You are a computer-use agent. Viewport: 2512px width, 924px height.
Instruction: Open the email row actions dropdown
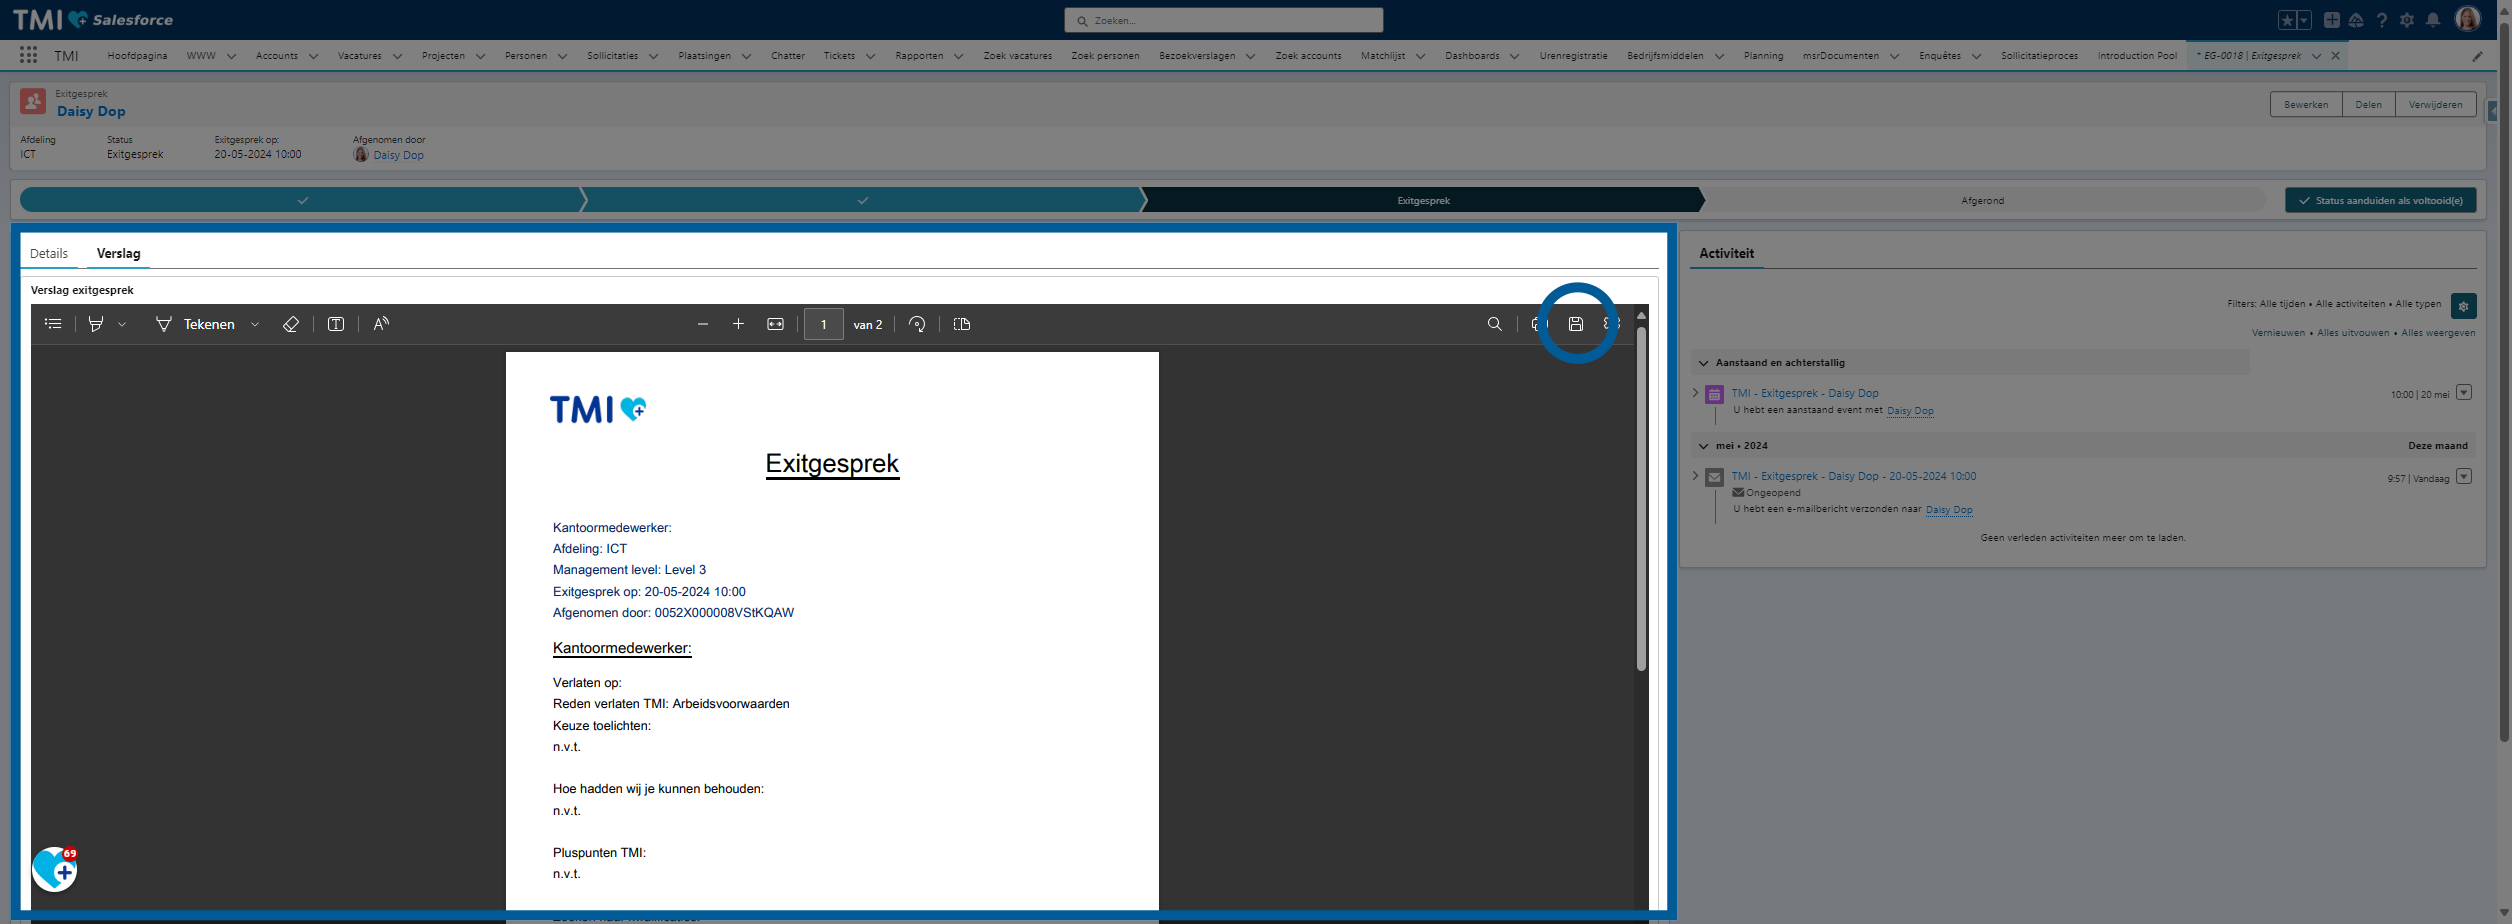tap(2464, 476)
